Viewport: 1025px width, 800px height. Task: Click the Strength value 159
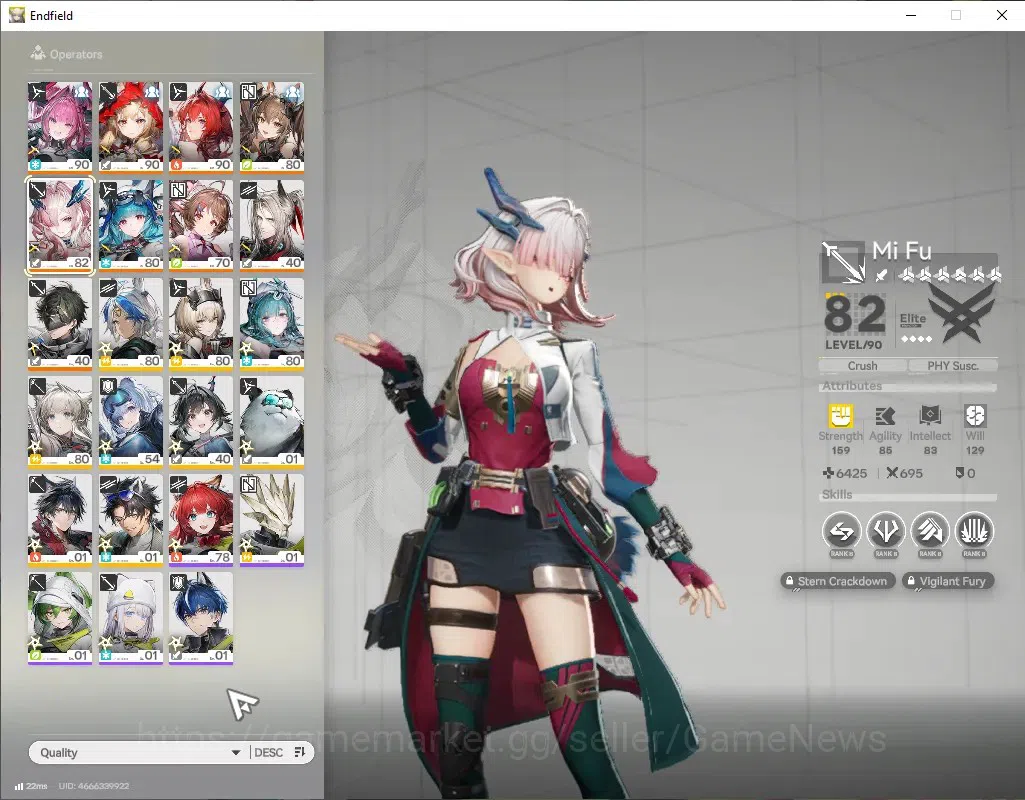[x=841, y=450]
